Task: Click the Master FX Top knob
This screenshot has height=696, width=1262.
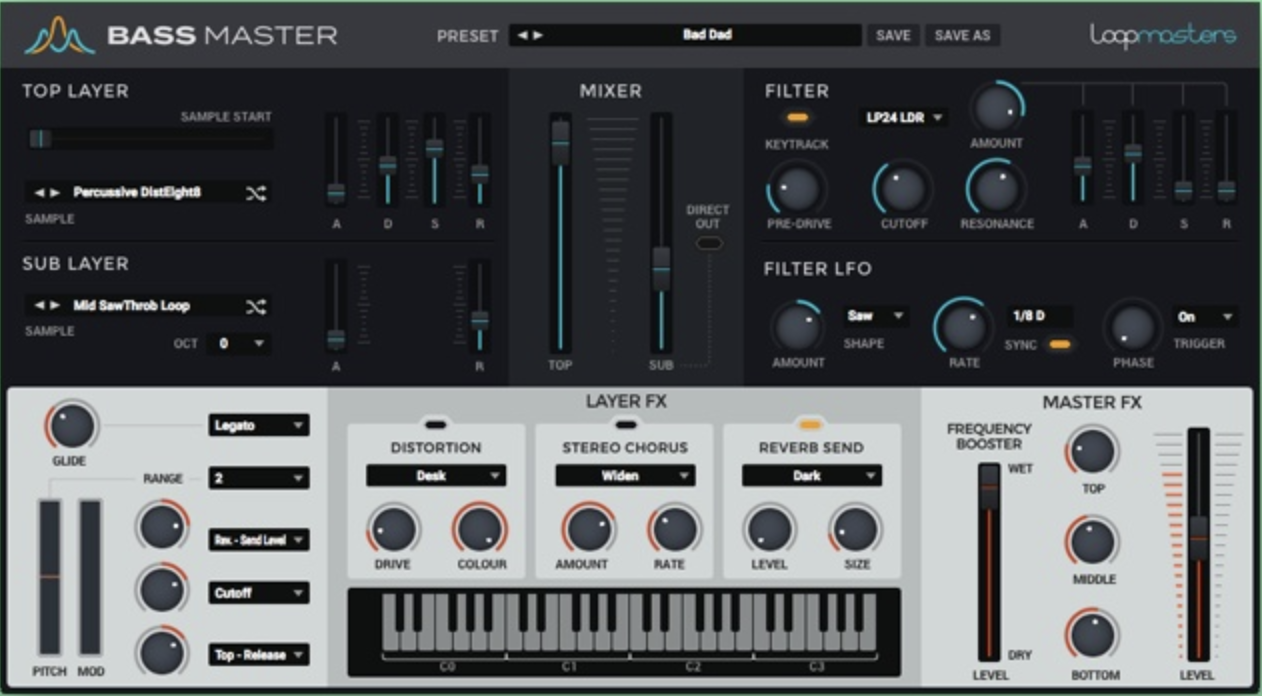Action: (x=1092, y=451)
